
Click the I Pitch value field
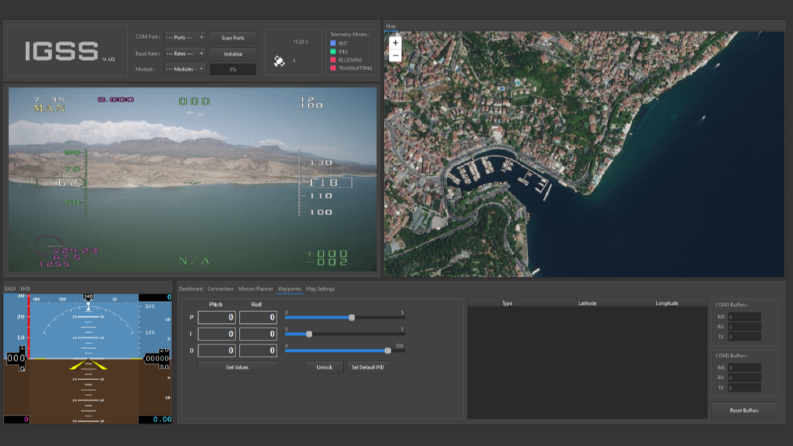[x=216, y=334]
